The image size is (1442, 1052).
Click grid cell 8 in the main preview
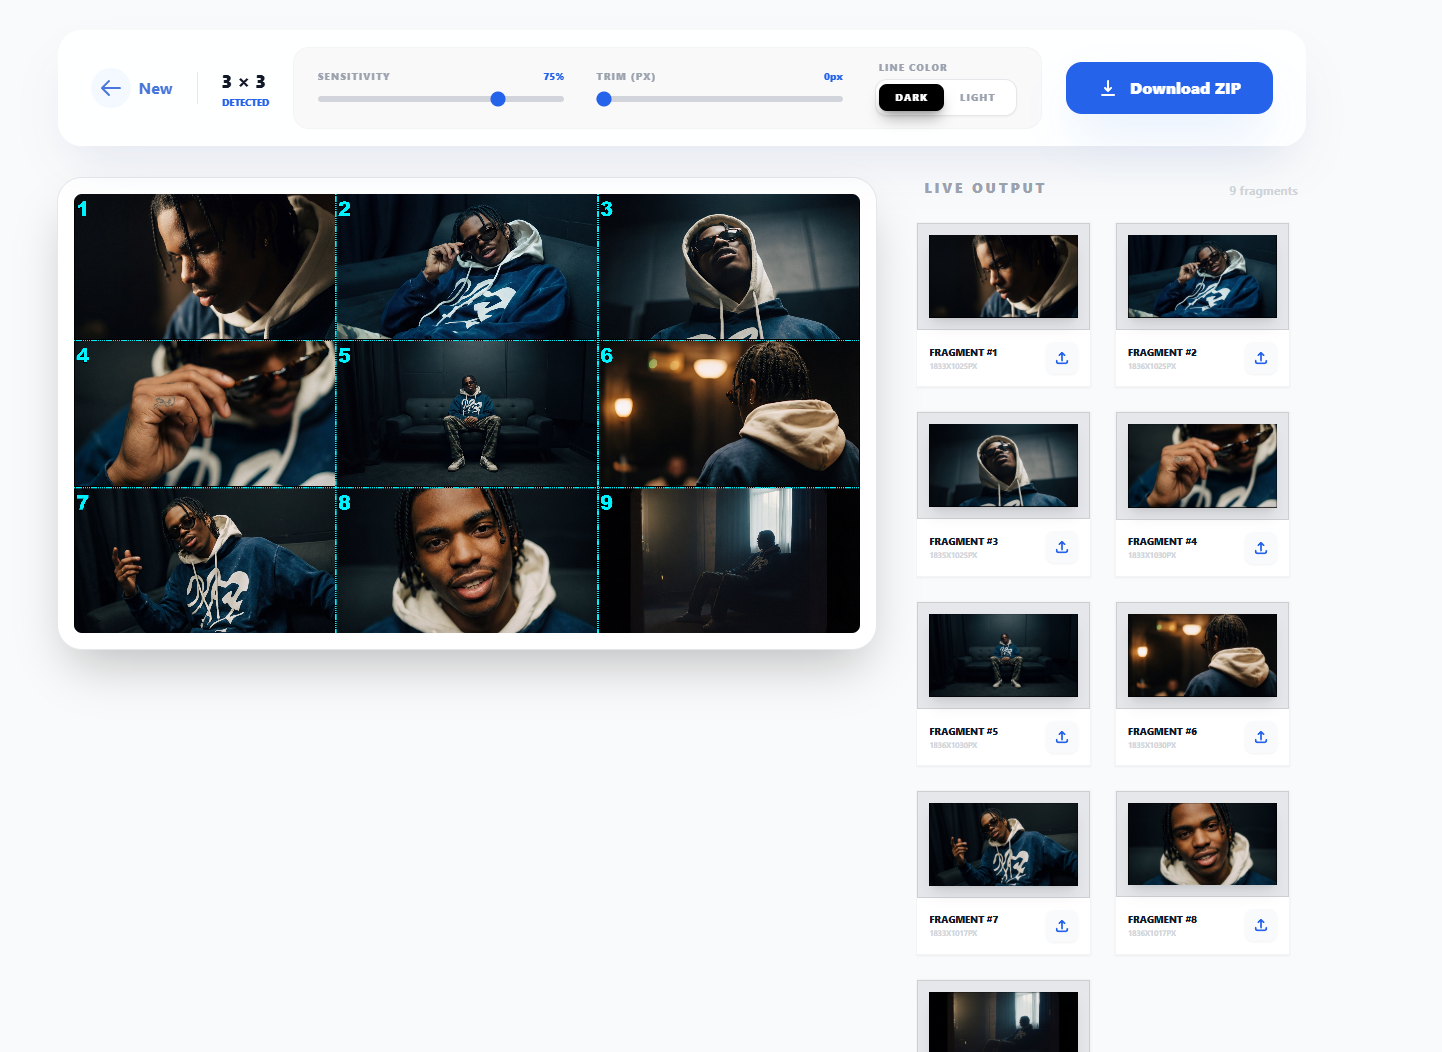[x=467, y=560]
